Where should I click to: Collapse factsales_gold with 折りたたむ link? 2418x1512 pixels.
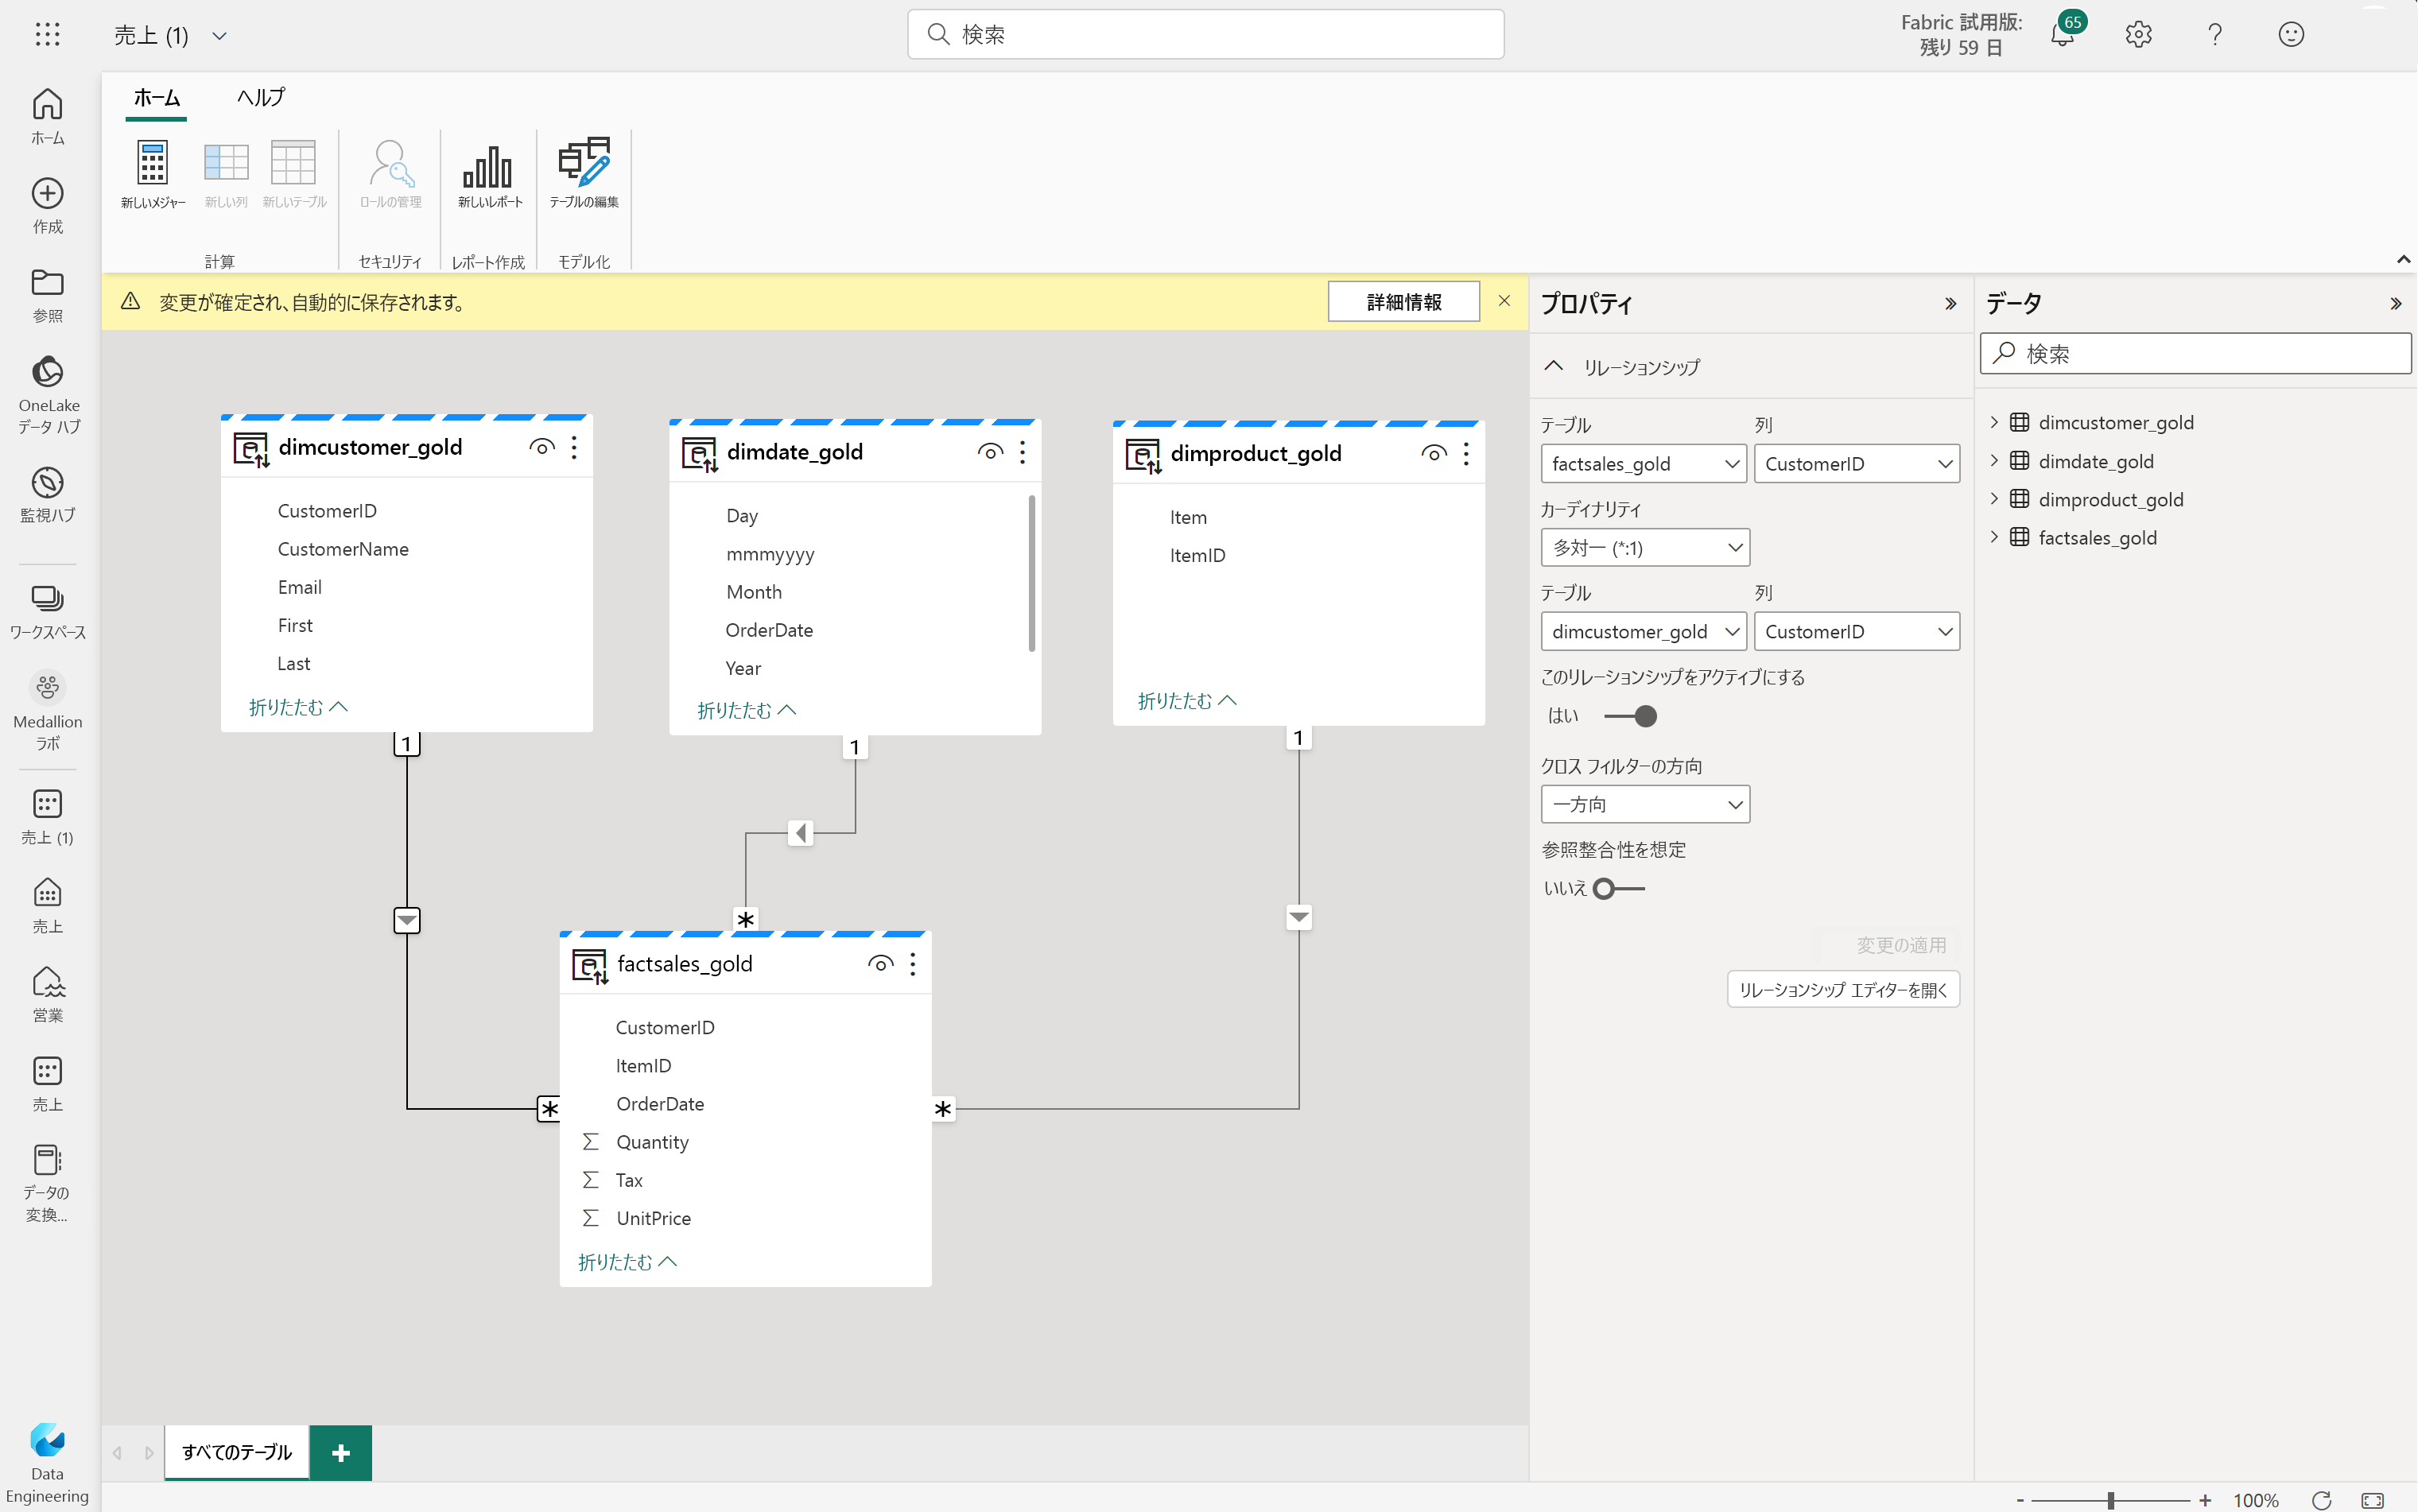tap(627, 1262)
